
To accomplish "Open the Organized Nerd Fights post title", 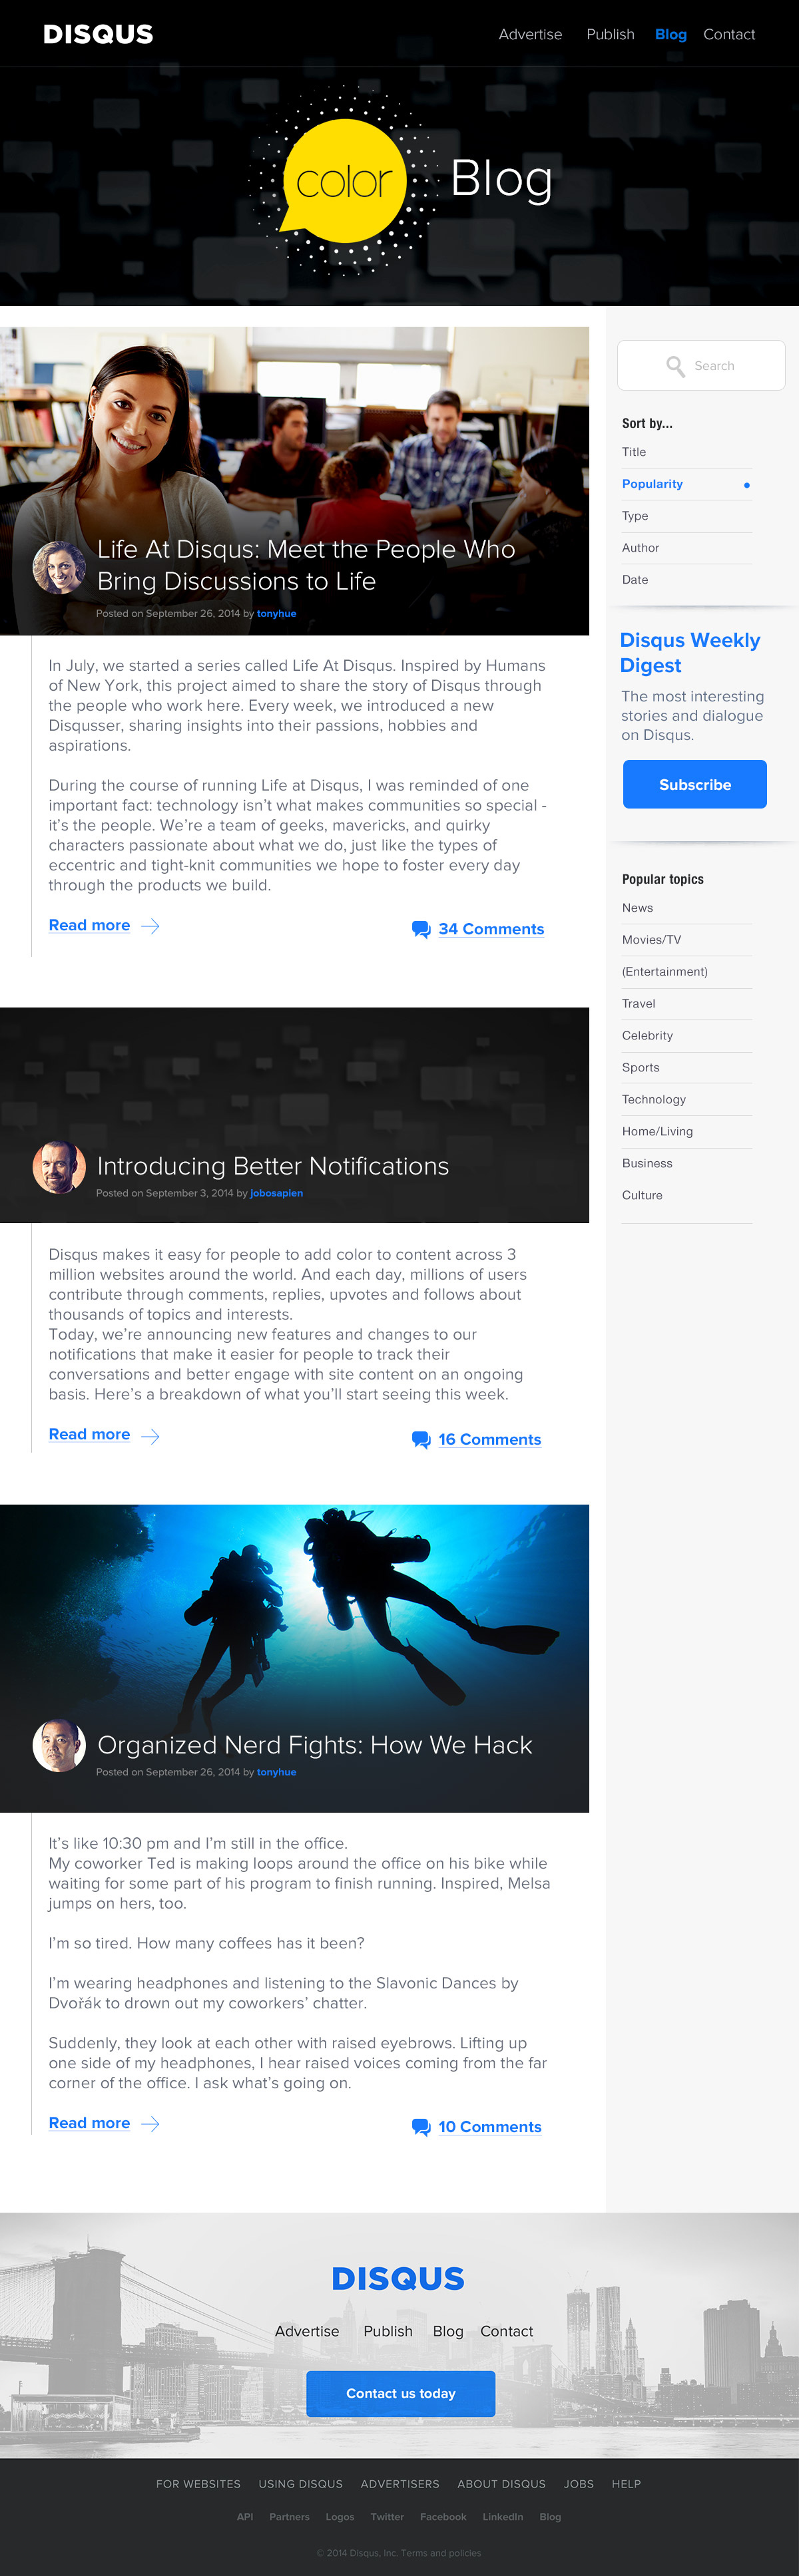I will coord(315,1745).
